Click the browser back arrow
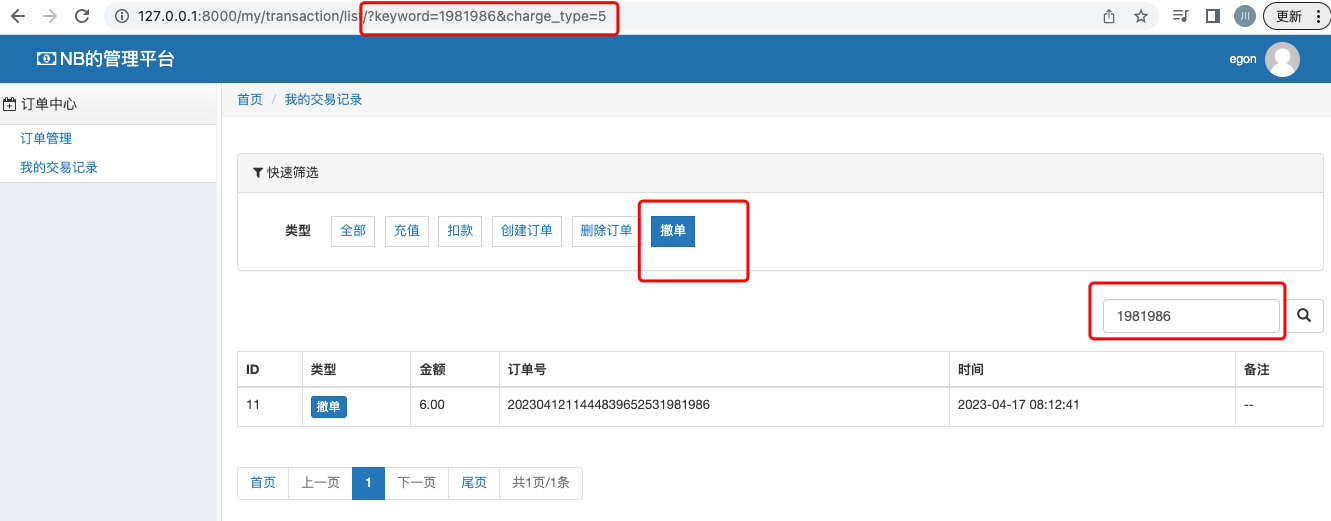The width and height of the screenshot is (1331, 521). 18,16
